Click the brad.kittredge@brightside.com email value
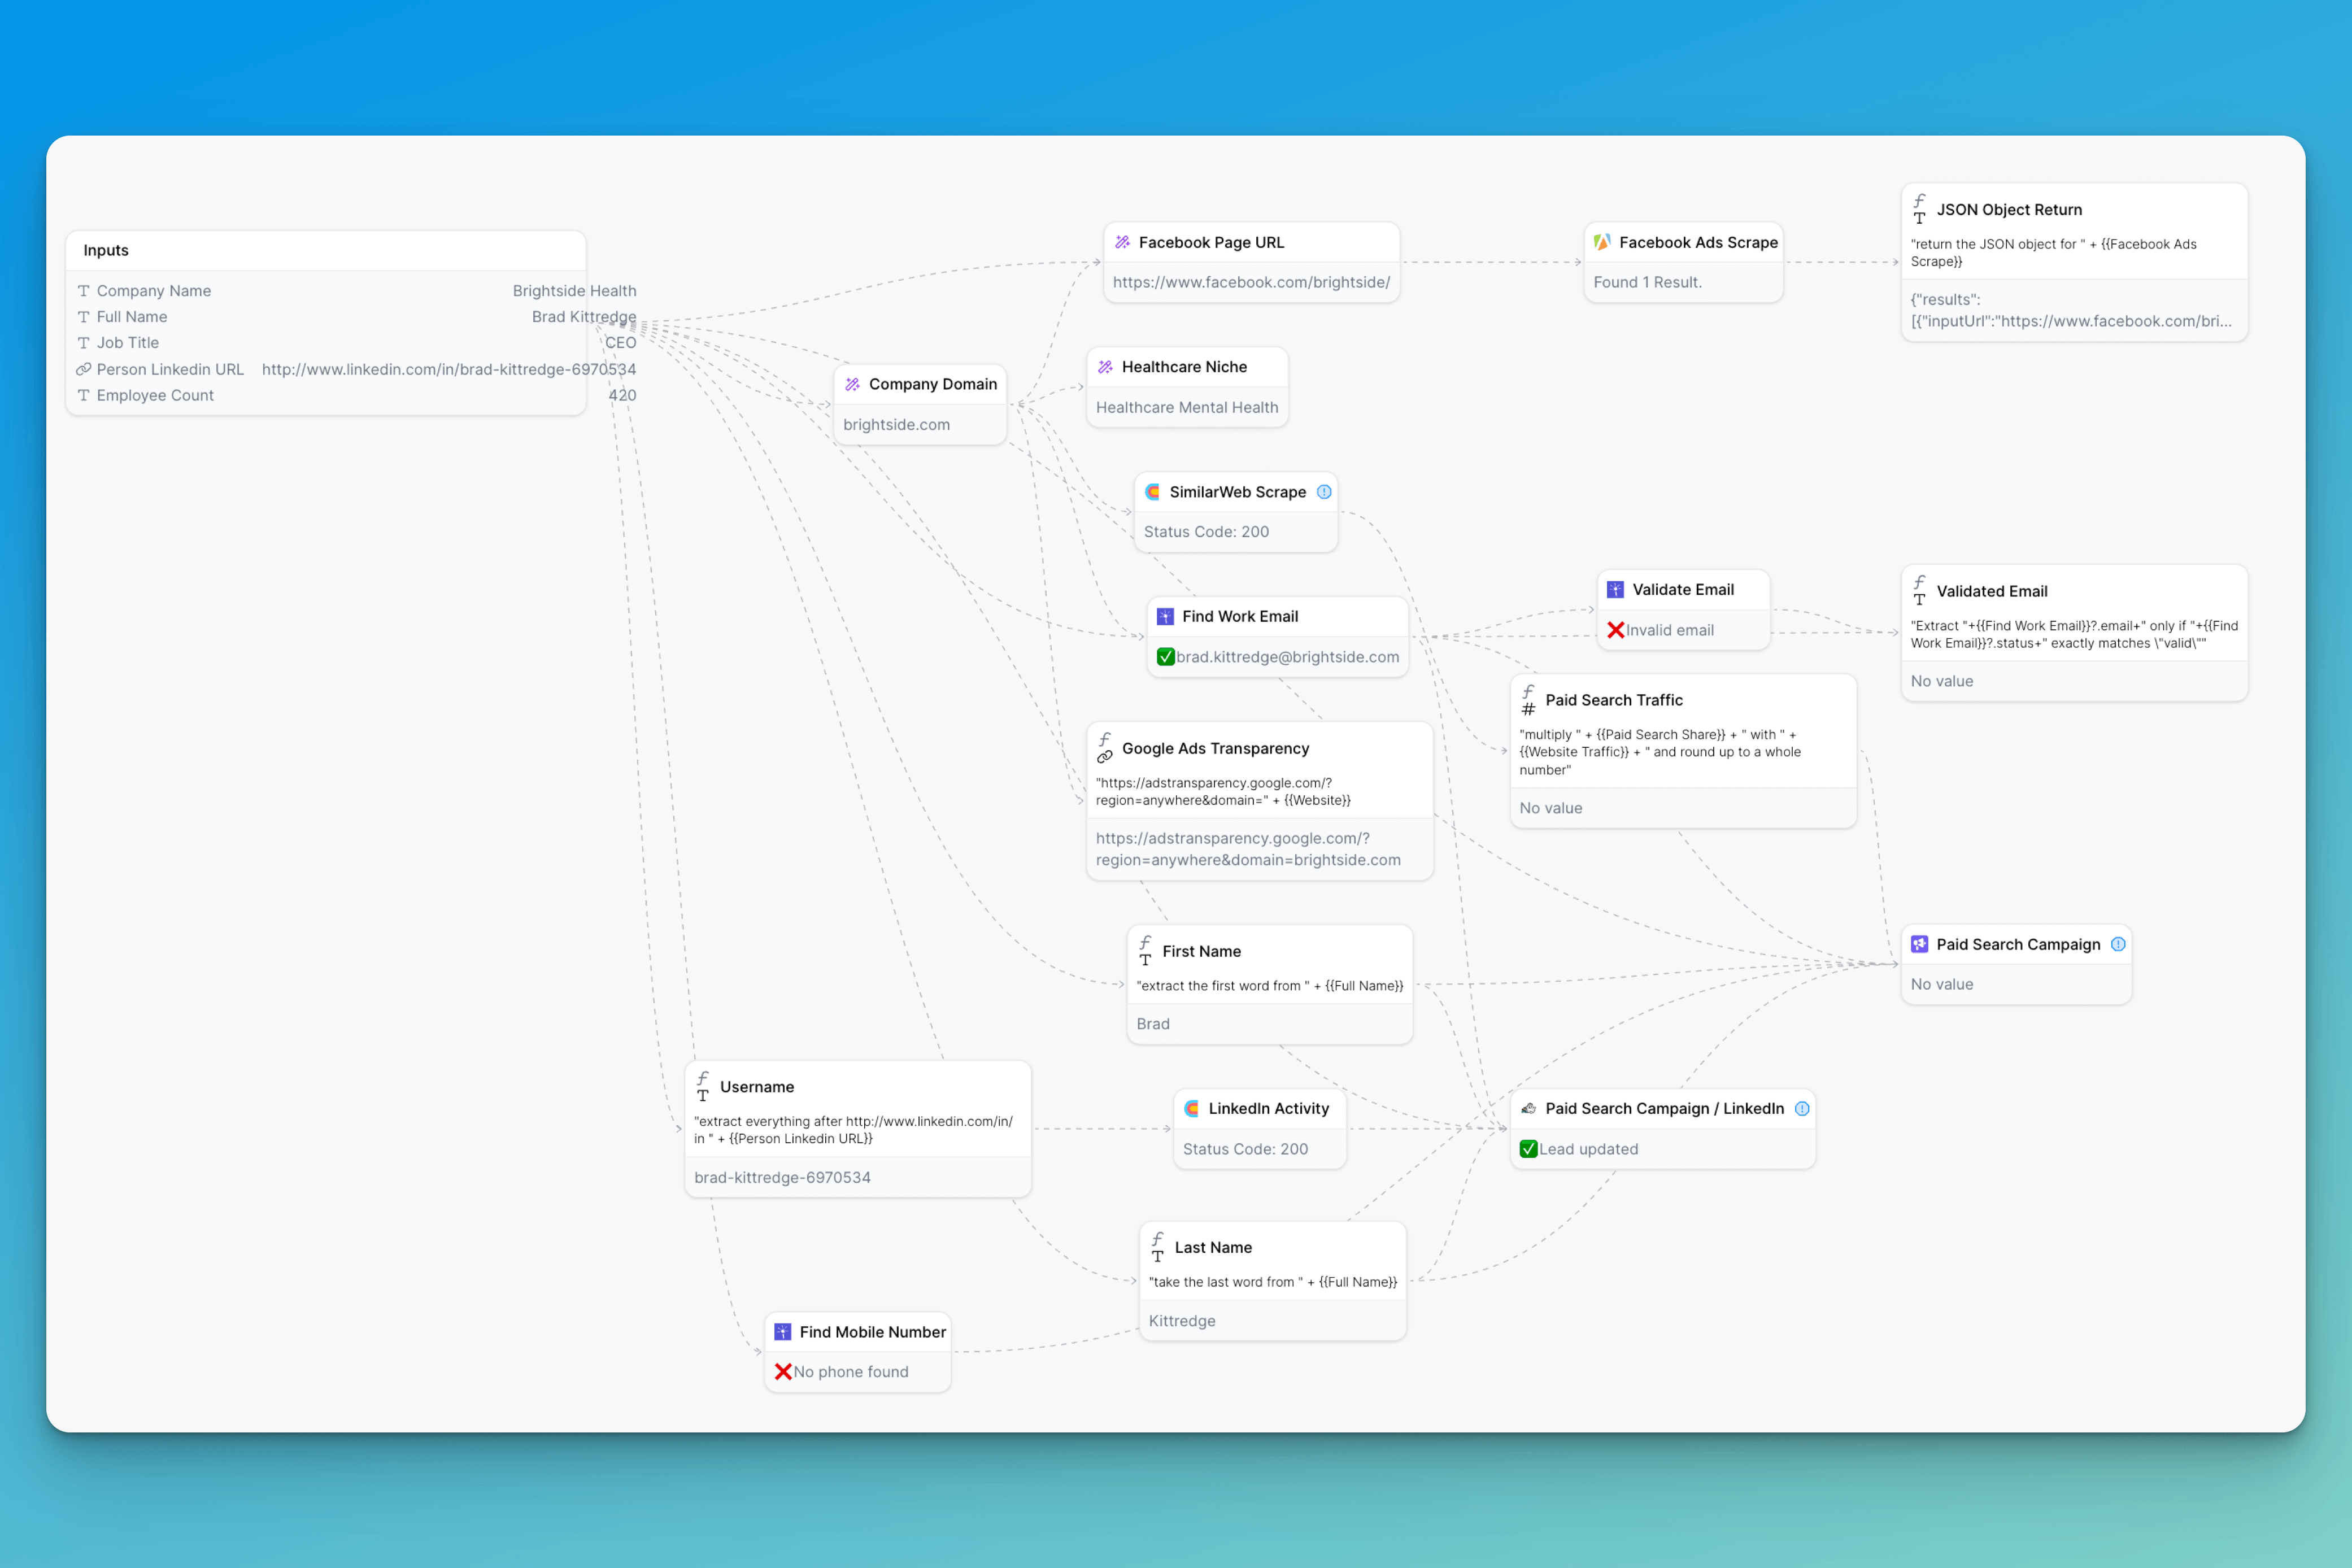 [1287, 657]
